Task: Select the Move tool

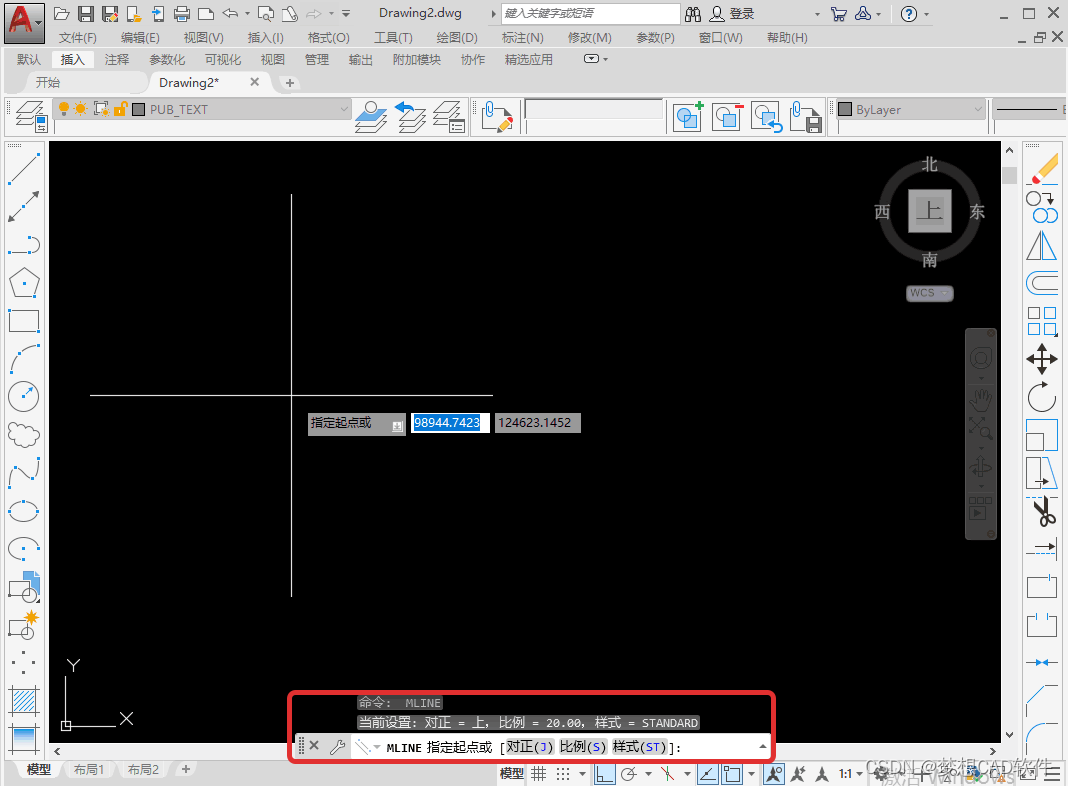Action: 1042,359
